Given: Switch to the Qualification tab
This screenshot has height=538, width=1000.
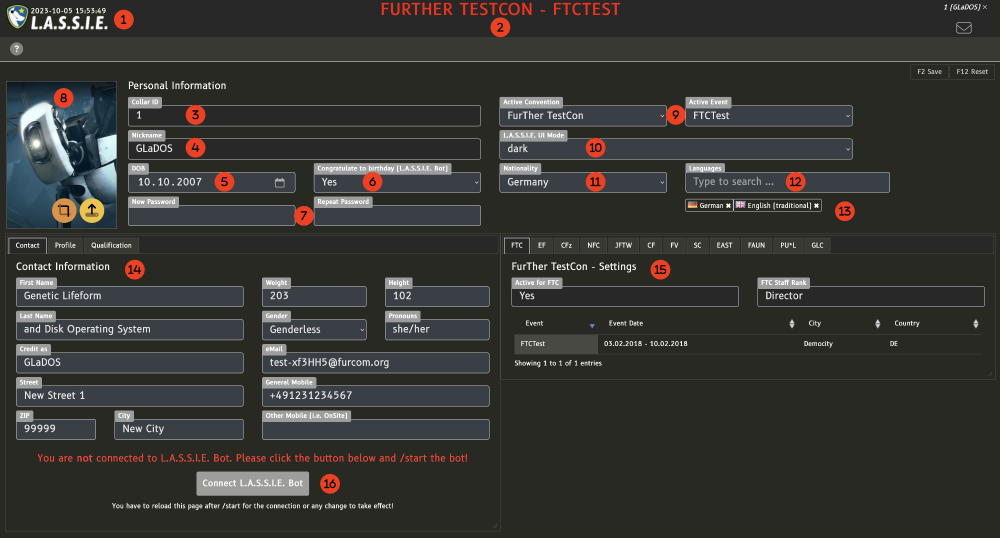Looking at the screenshot, I should 109,245.
